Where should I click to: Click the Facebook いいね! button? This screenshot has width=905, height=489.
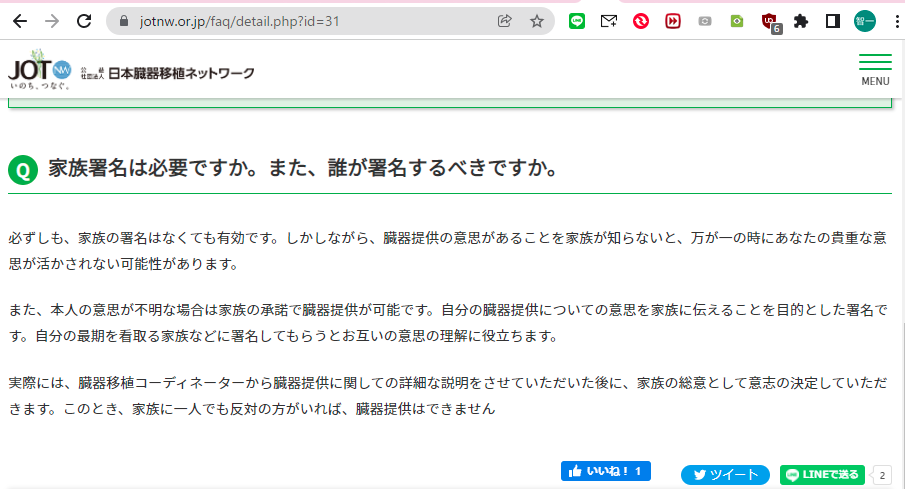pyautogui.click(x=606, y=471)
